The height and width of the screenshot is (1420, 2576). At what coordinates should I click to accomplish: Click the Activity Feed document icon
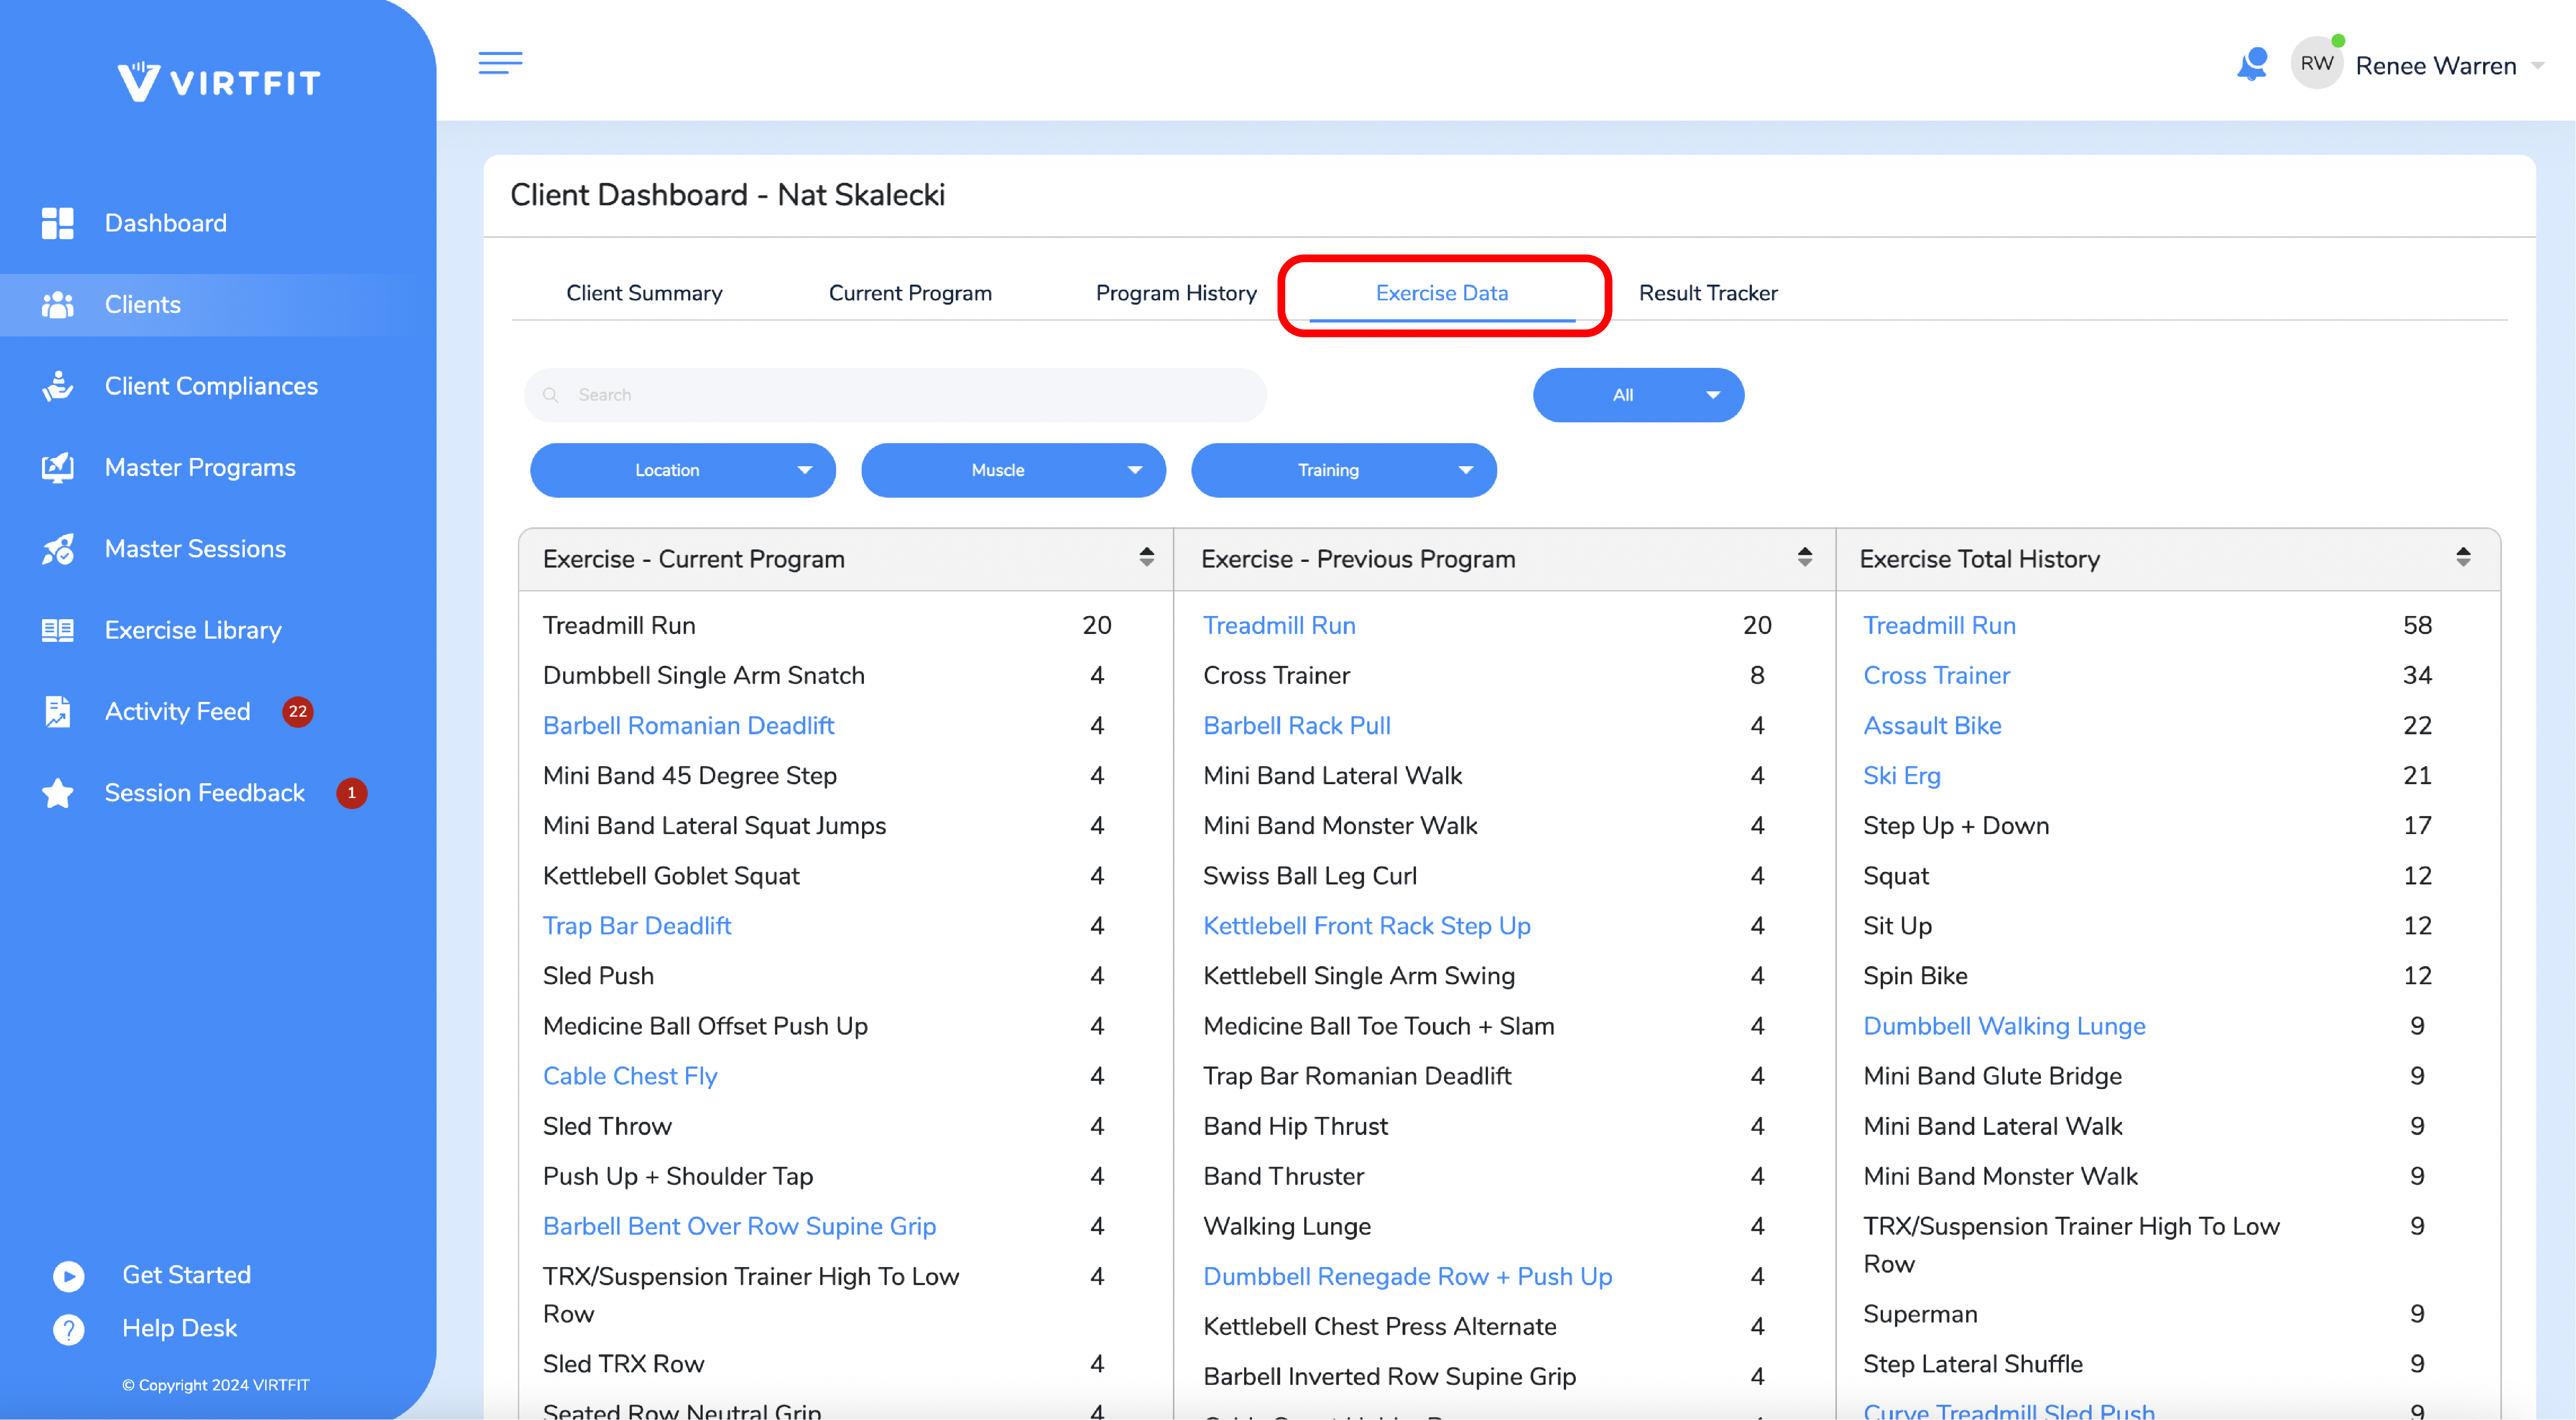coord(58,711)
